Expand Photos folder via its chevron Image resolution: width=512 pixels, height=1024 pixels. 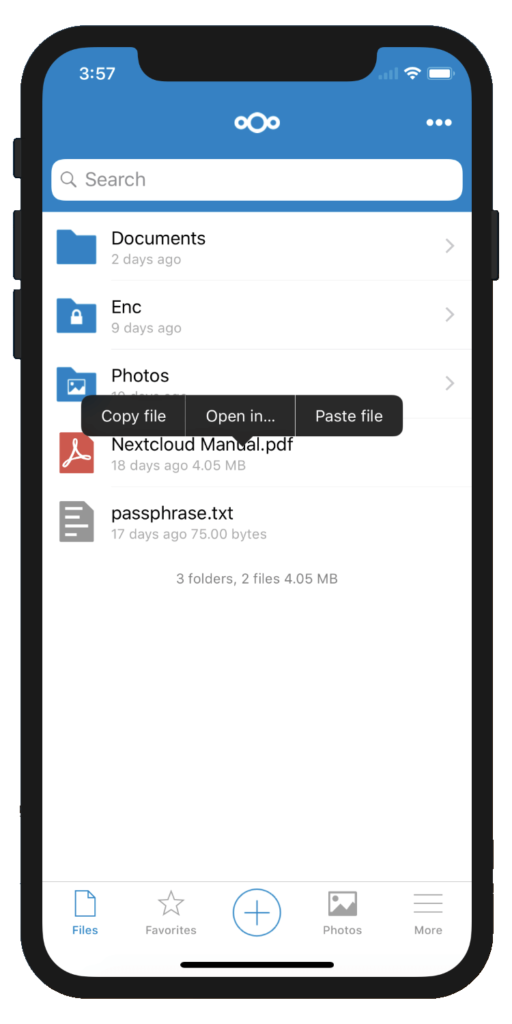449,383
